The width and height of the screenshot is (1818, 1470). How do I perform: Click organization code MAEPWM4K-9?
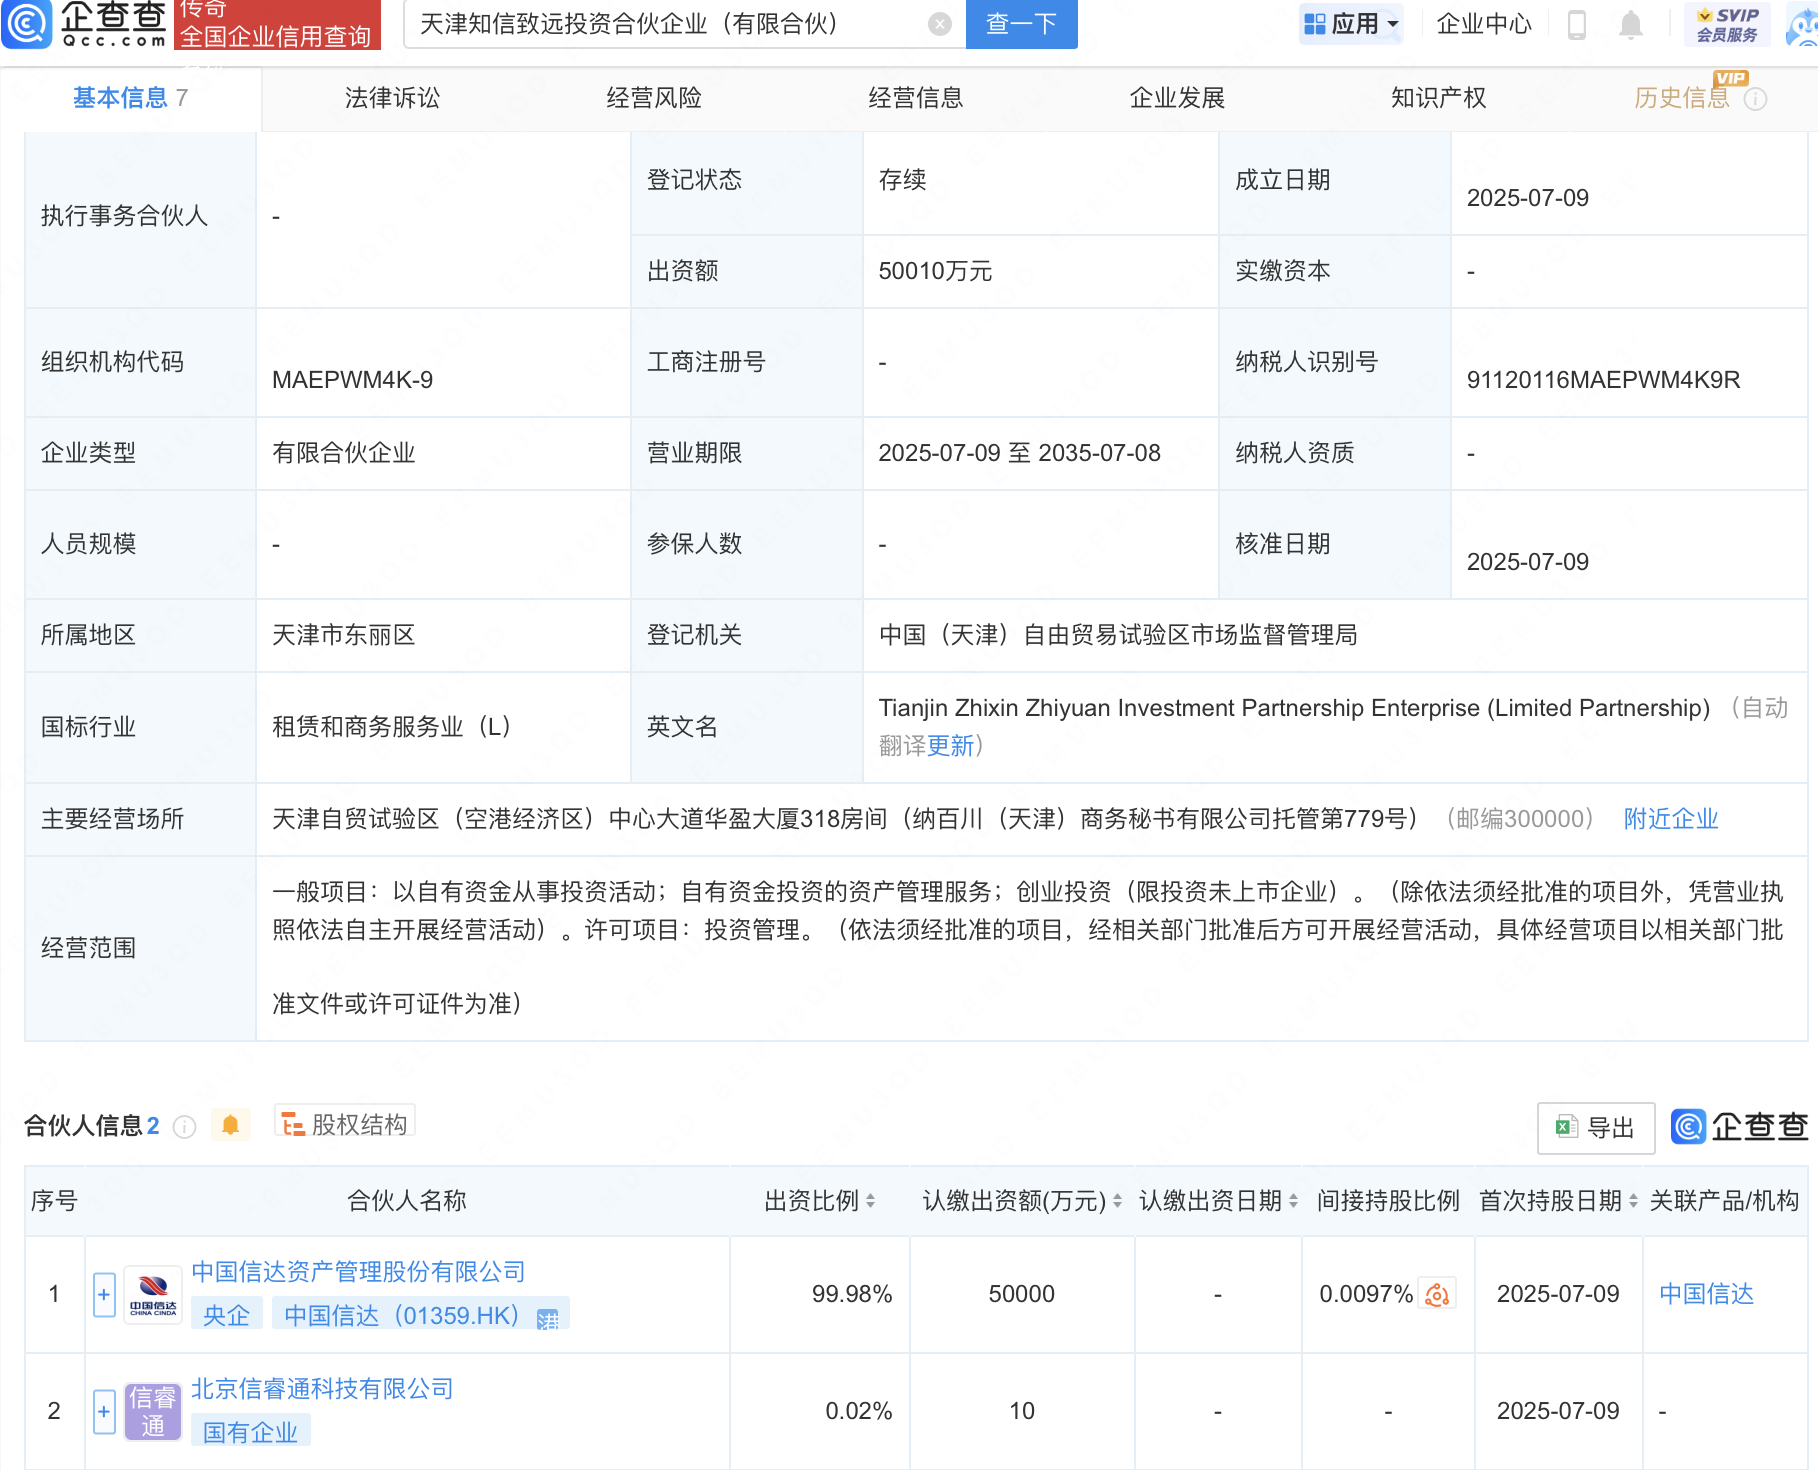click(x=352, y=380)
